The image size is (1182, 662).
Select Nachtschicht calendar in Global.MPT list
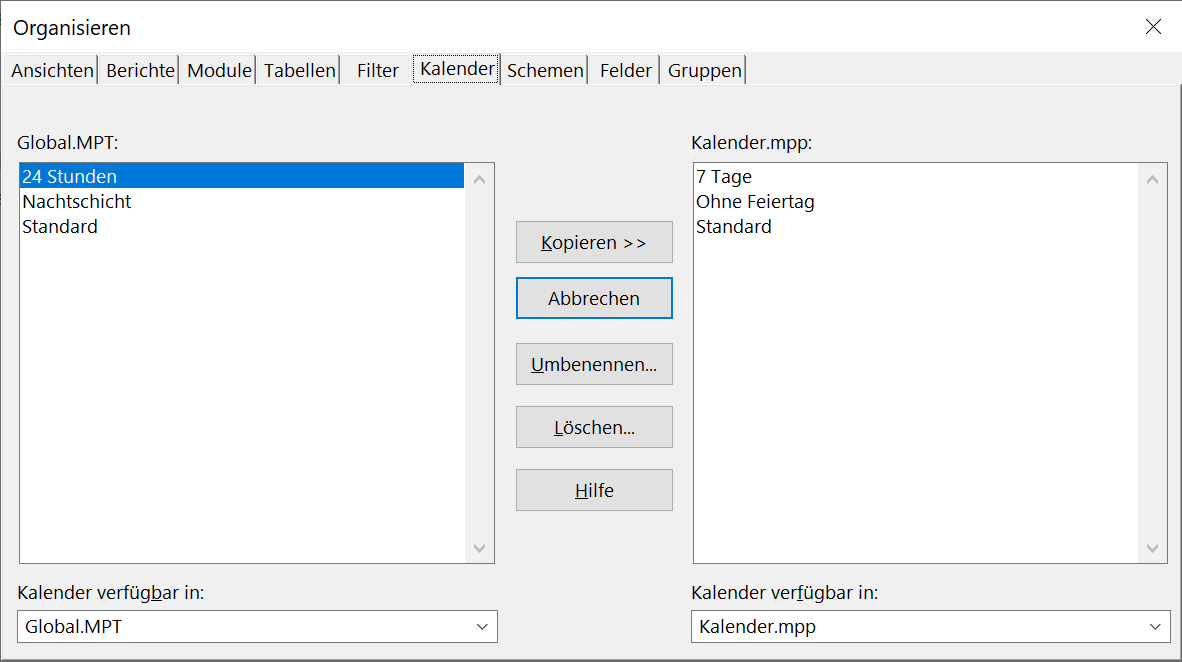(242, 201)
